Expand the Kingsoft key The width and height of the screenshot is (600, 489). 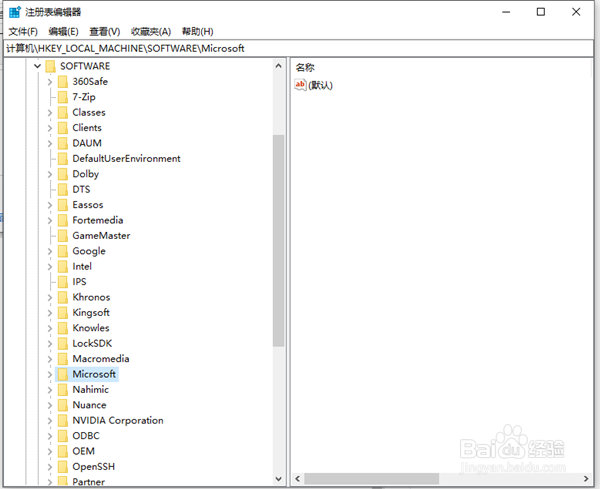[50, 313]
